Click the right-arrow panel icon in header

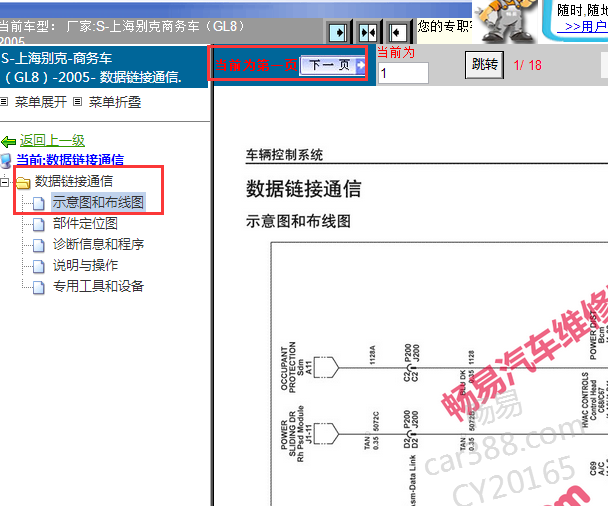[x=338, y=32]
